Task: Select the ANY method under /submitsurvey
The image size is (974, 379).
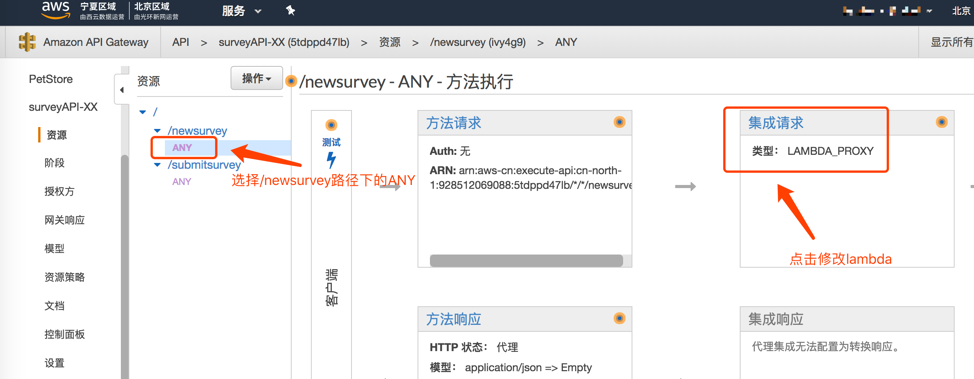Action: point(182,181)
